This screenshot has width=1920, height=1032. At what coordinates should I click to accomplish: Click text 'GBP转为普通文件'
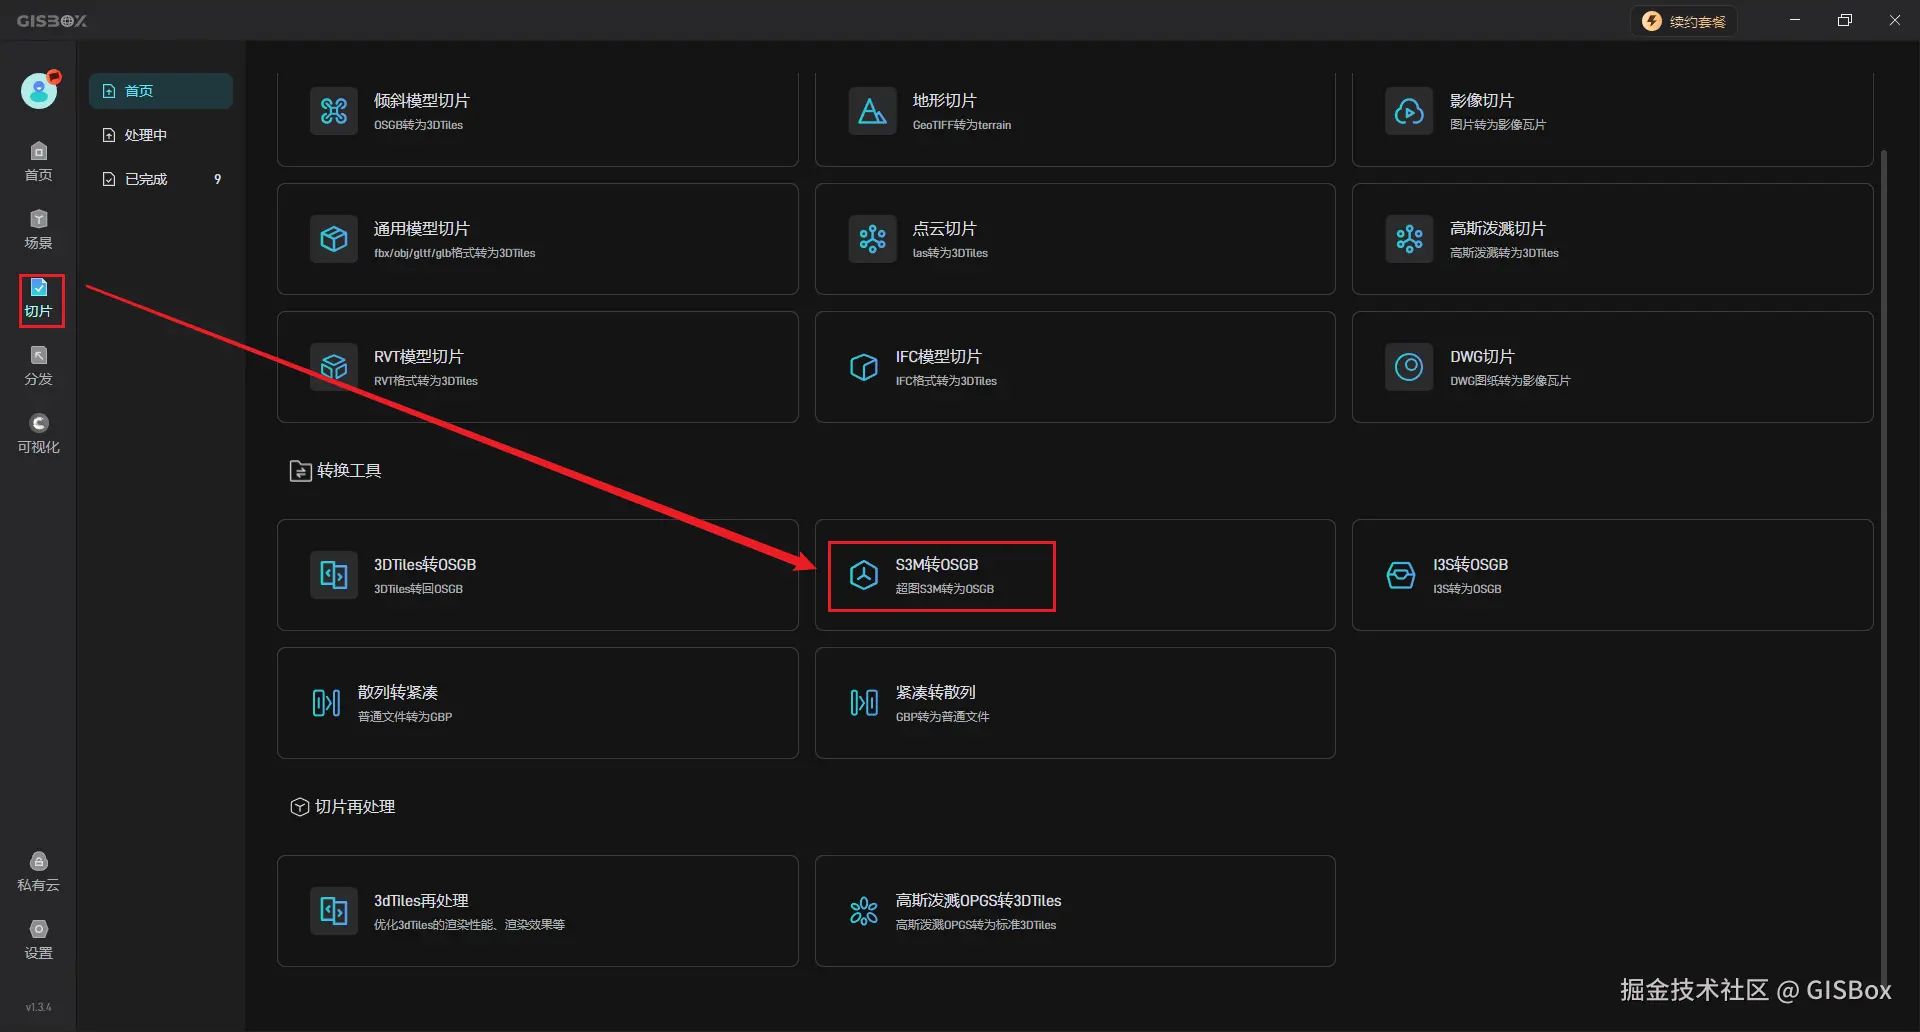(942, 717)
